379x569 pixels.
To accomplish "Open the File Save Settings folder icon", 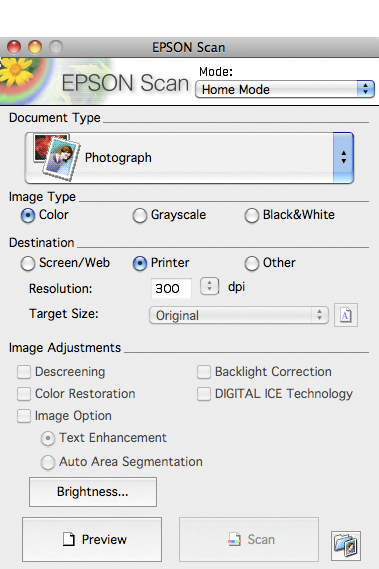I will (346, 545).
